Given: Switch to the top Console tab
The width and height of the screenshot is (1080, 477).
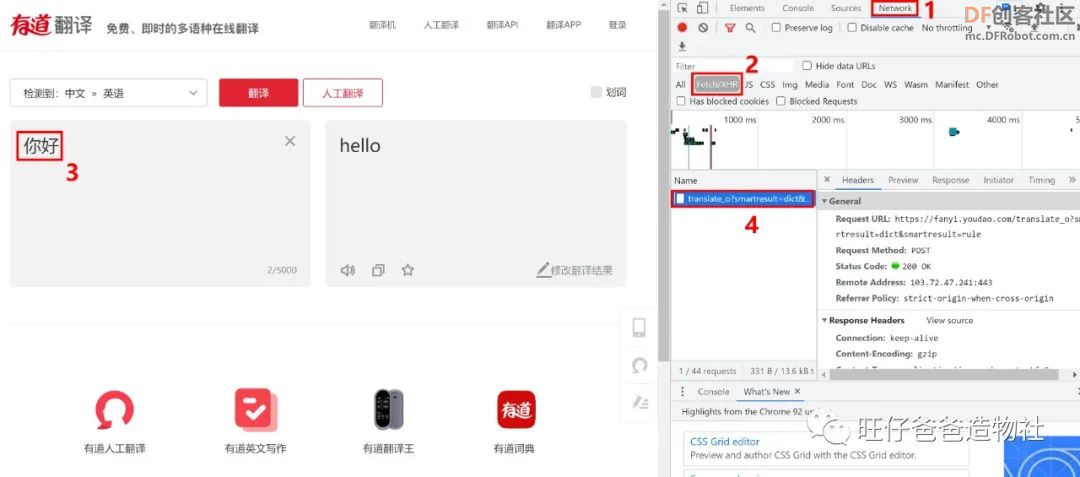Looking at the screenshot, I should pyautogui.click(x=798, y=8).
